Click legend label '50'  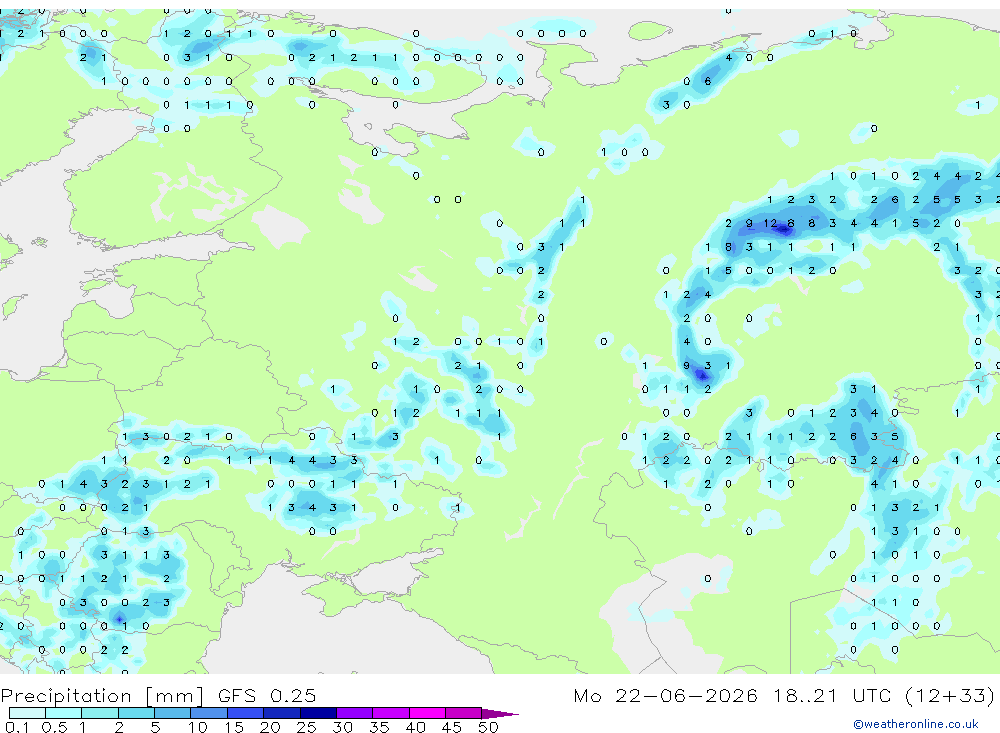[488, 727]
